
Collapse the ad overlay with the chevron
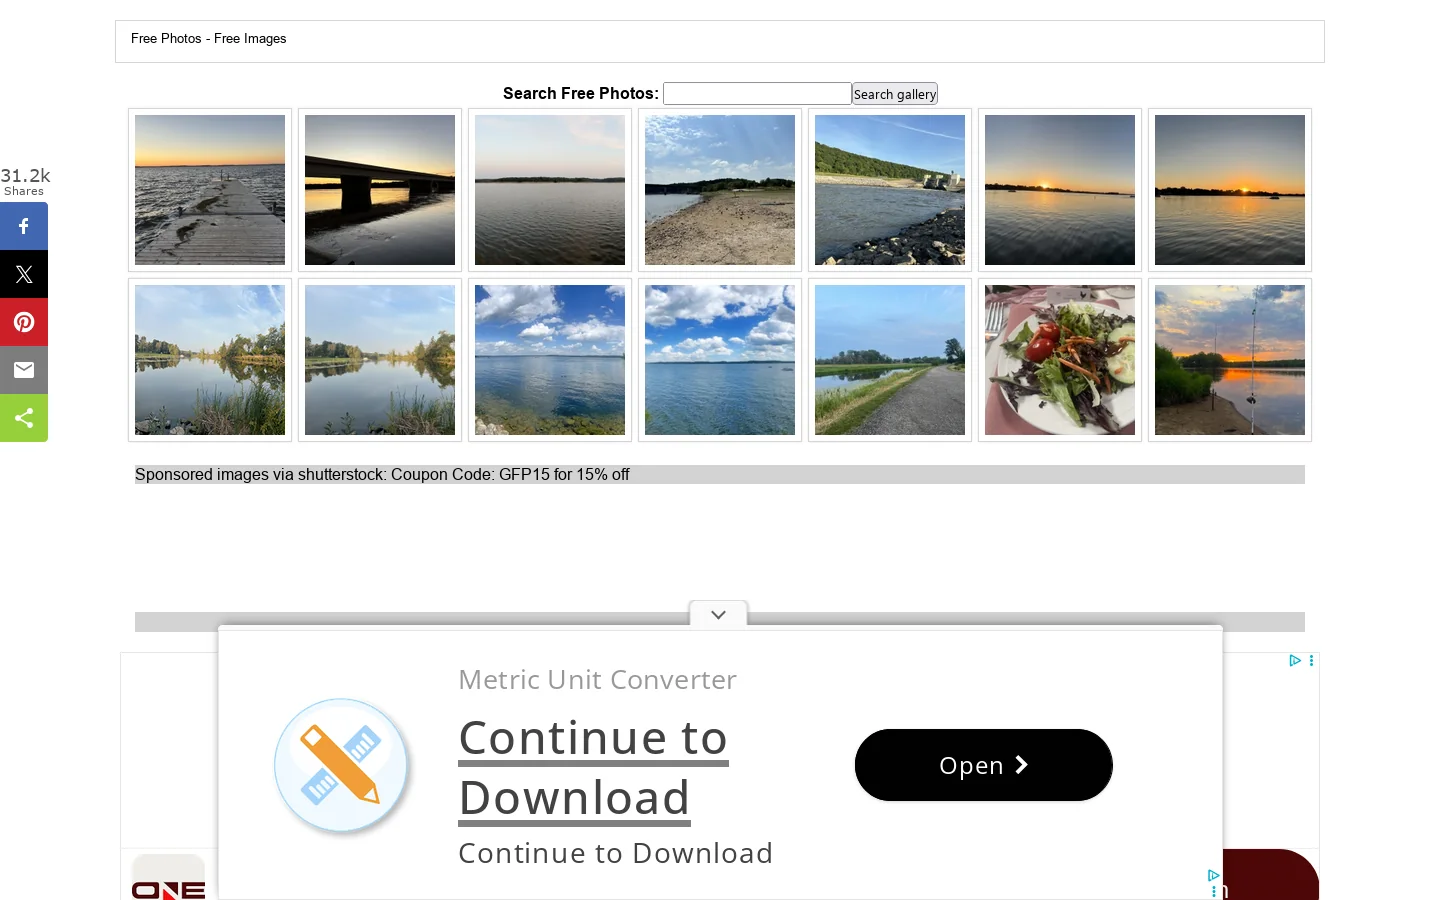point(718,614)
